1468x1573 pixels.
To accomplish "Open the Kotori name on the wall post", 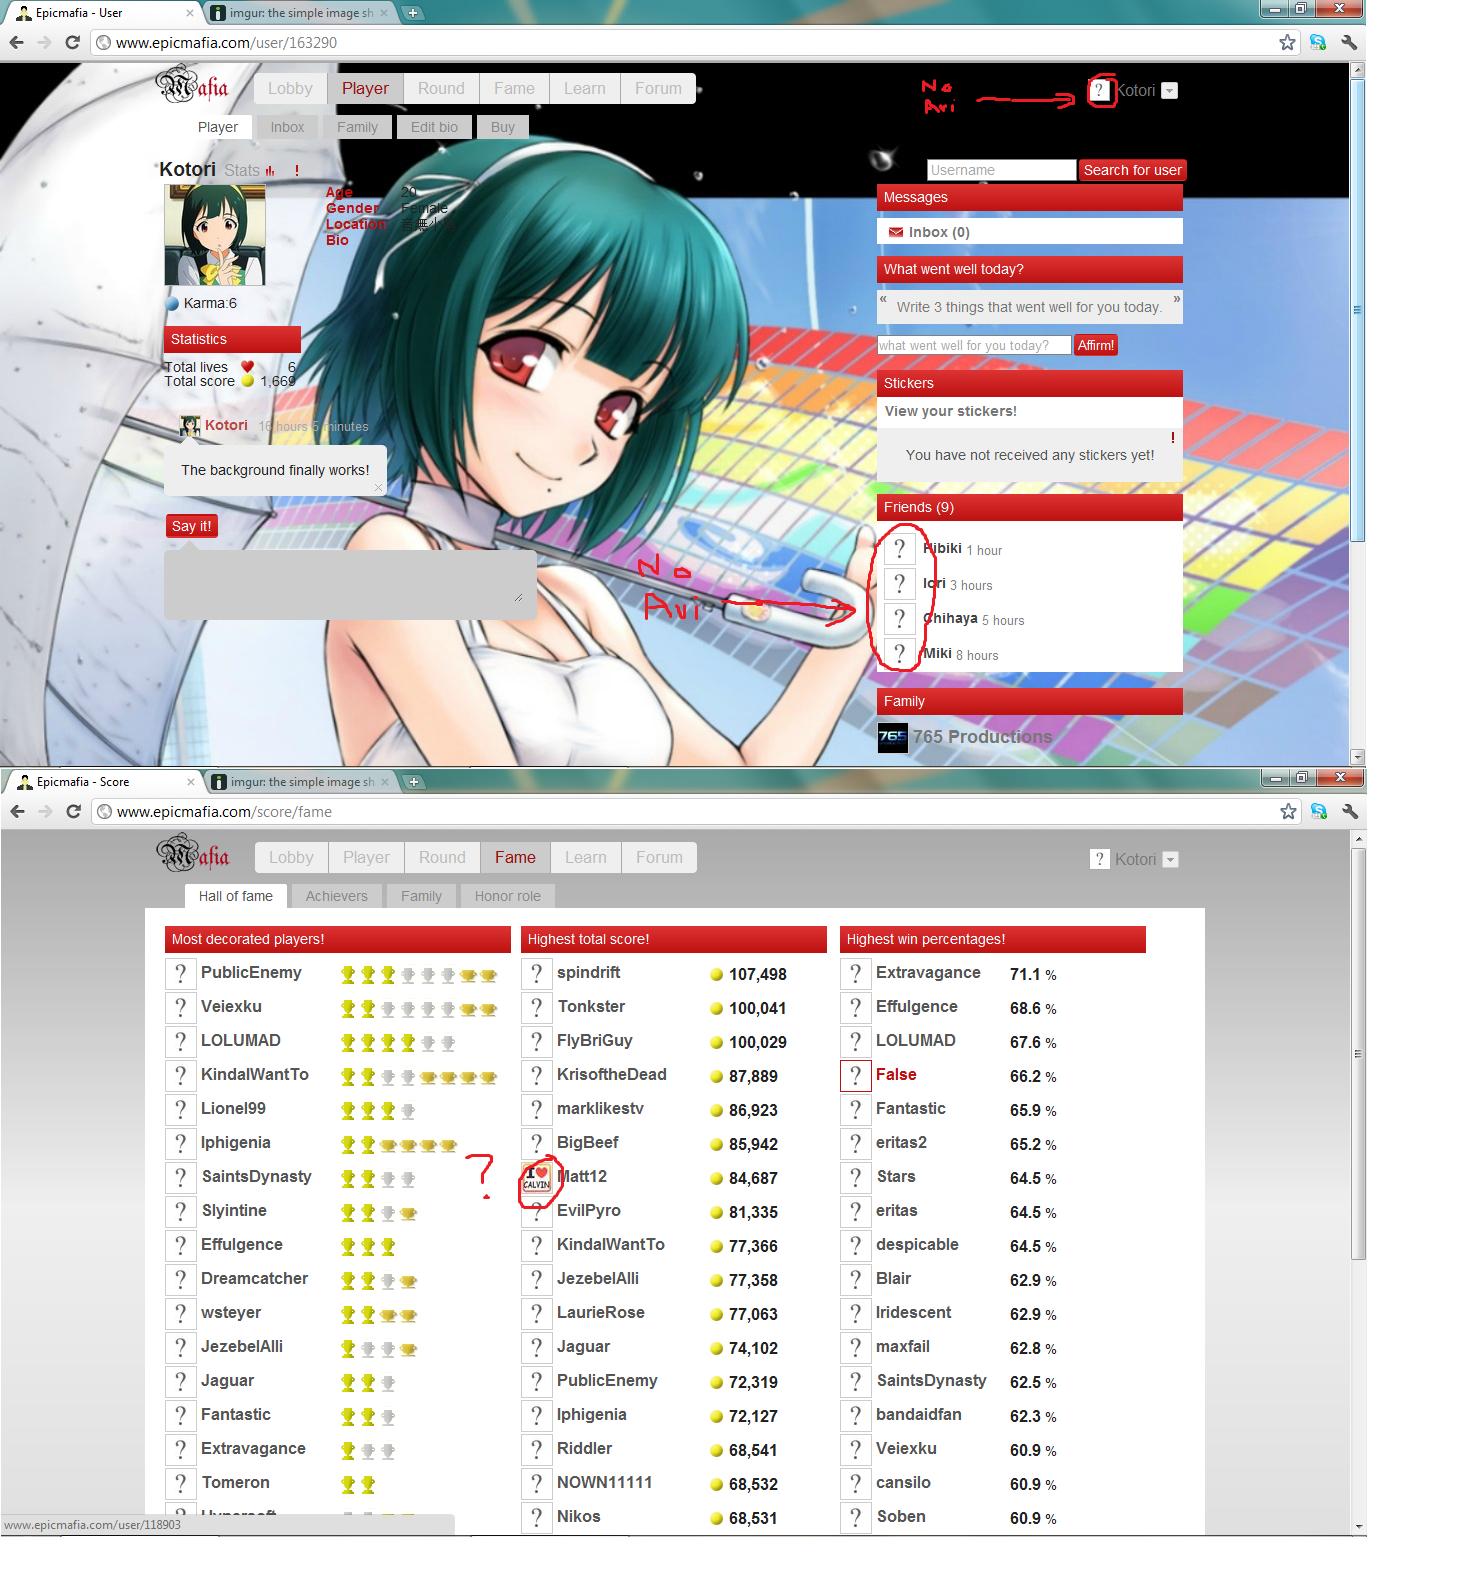I will [x=226, y=425].
